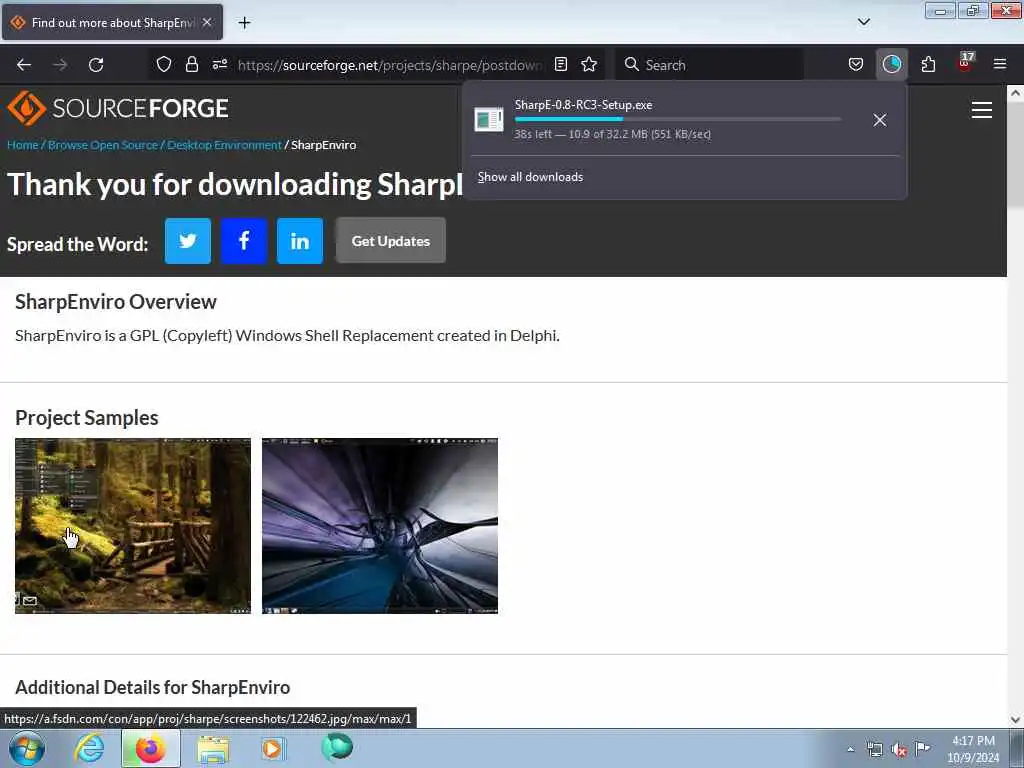Click the sourceforge.net URL address field
1024x768 pixels.
389,65
